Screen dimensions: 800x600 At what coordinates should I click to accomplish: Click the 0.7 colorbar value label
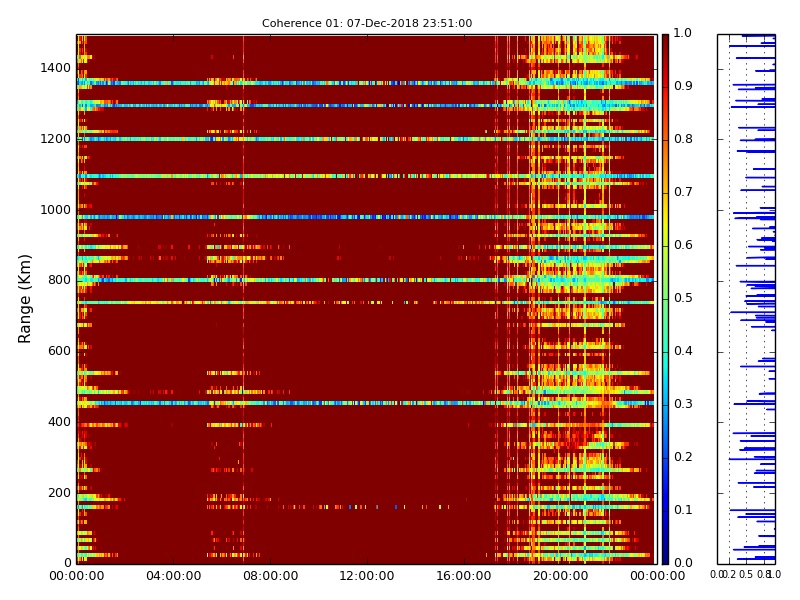click(x=682, y=192)
